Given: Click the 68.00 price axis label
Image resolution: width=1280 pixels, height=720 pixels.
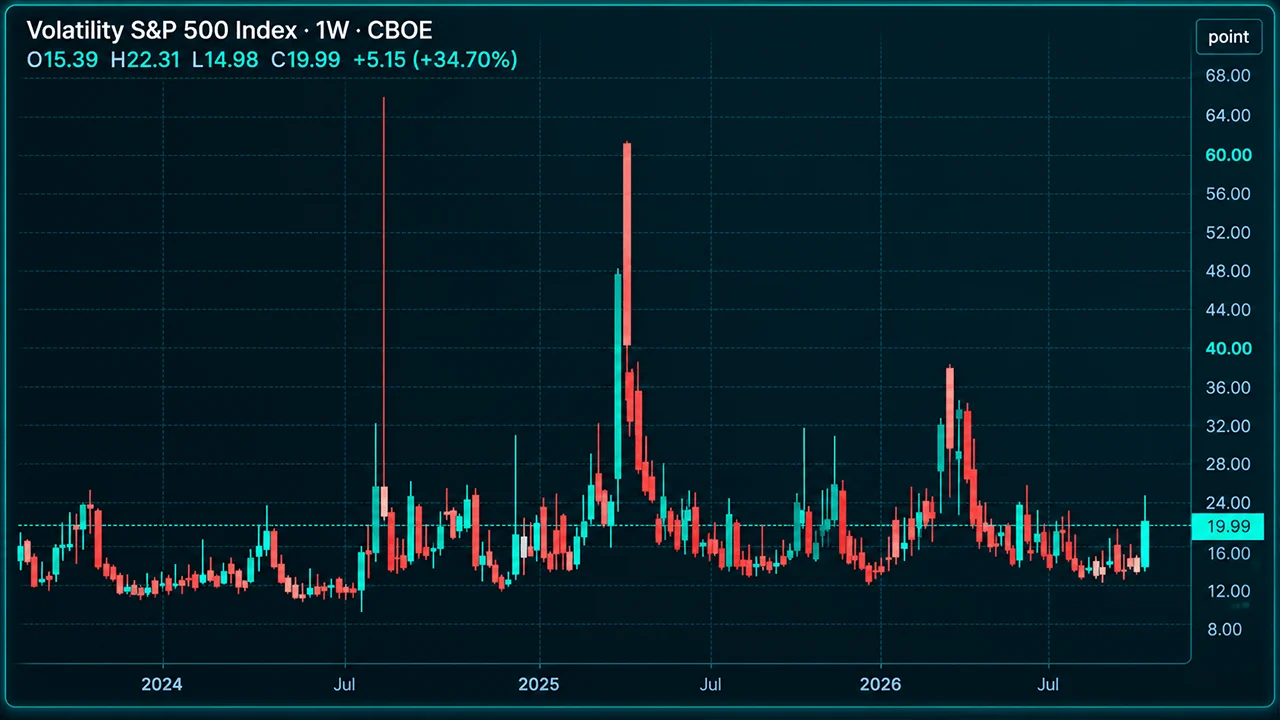Looking at the screenshot, I should tap(1227, 77).
